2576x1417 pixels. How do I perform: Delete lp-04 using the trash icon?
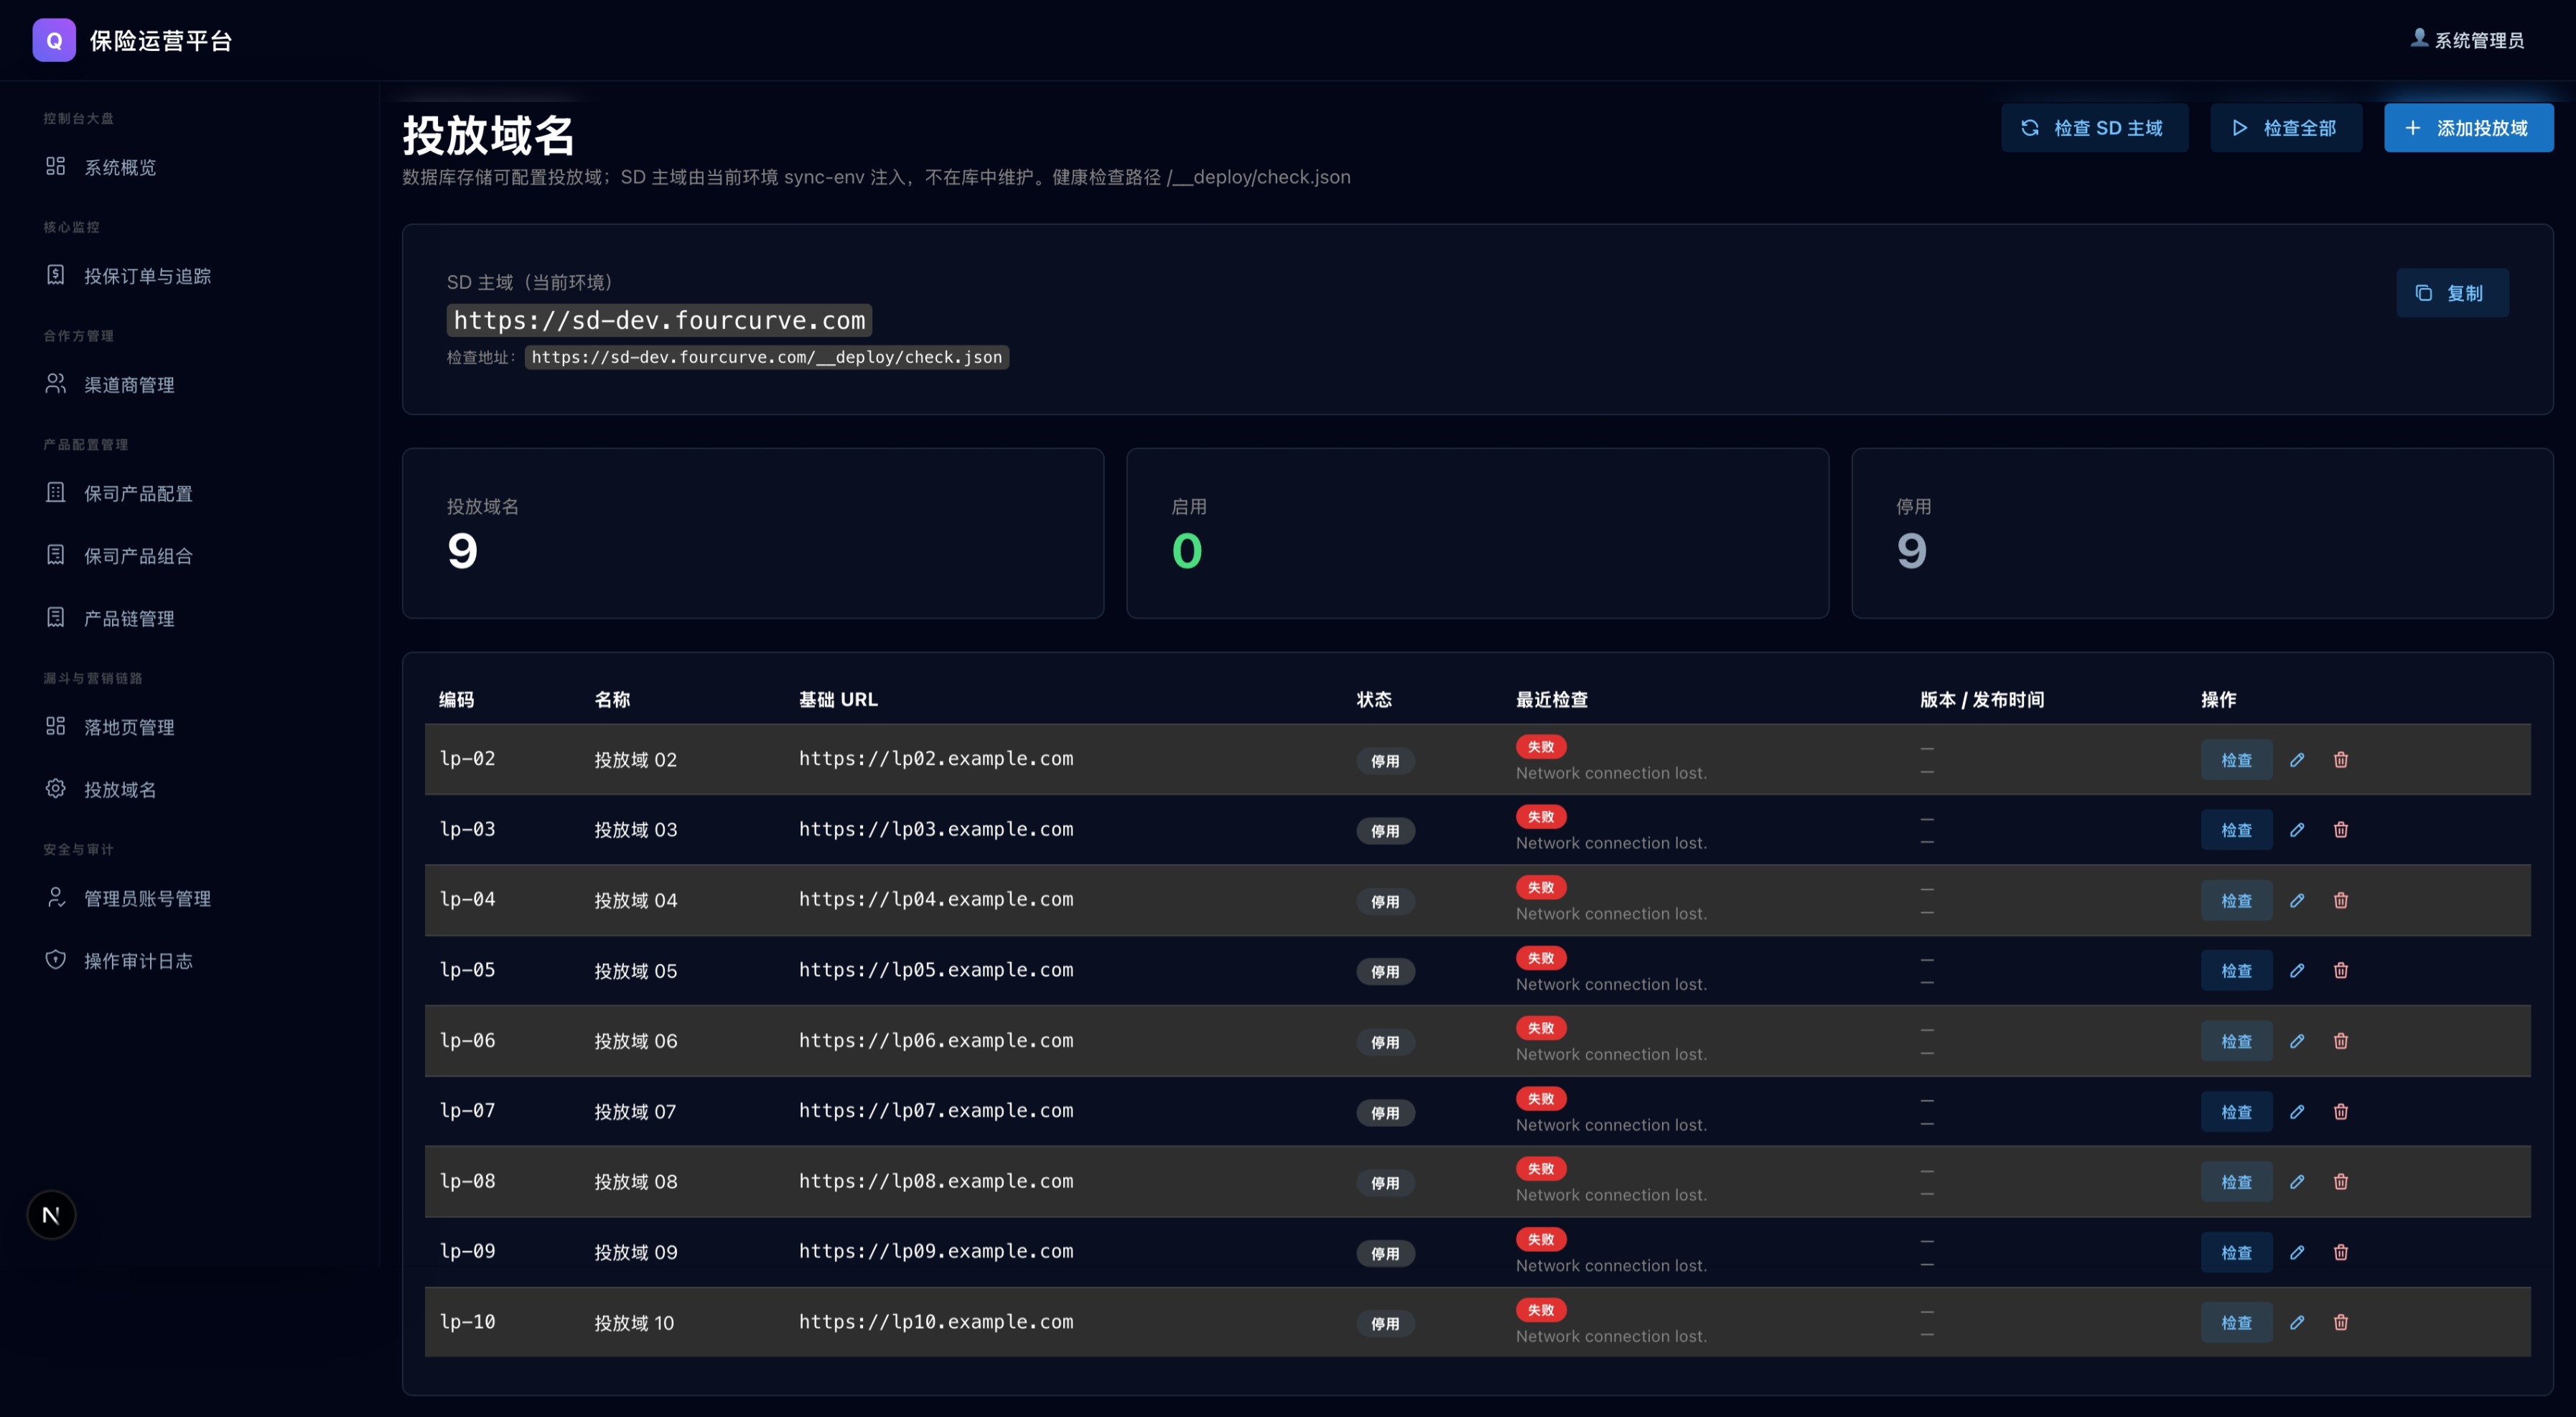point(2341,901)
